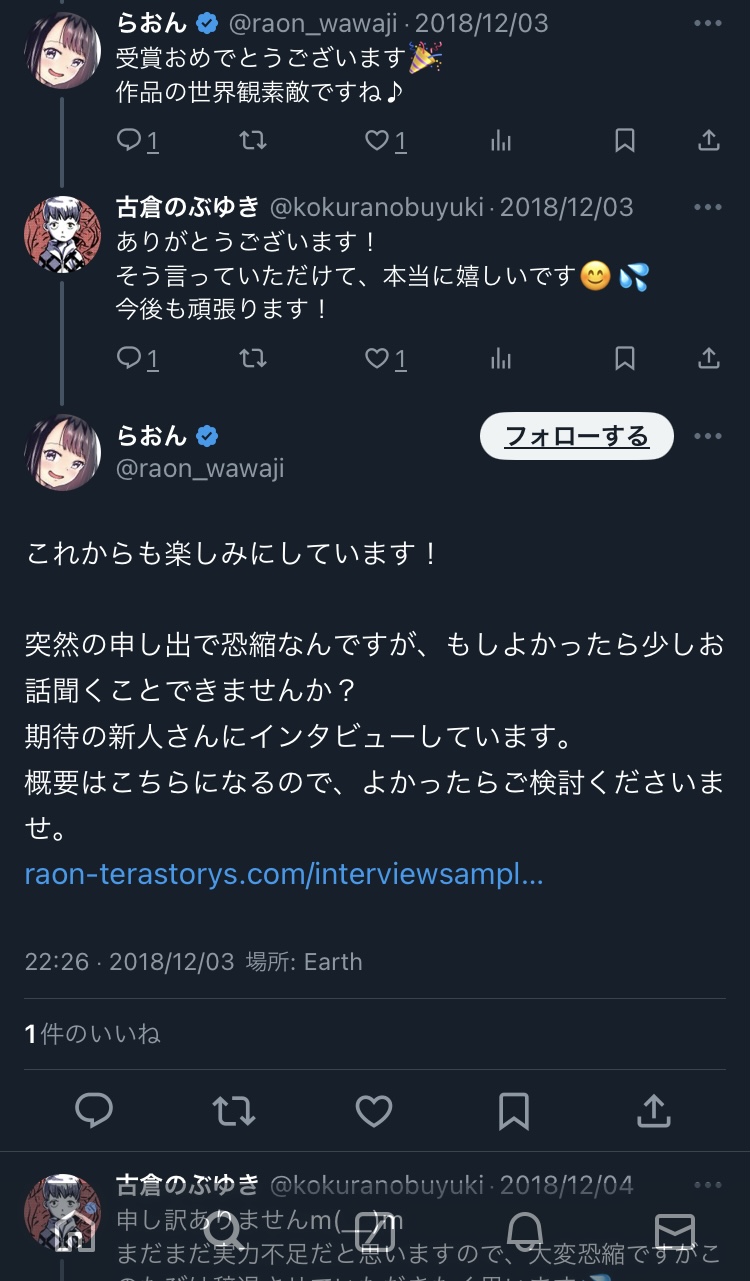The width and height of the screenshot is (750, 1281).
Task: Retweet 古倉のぶゆき's ありがとうございます reply
Action: coord(253,358)
